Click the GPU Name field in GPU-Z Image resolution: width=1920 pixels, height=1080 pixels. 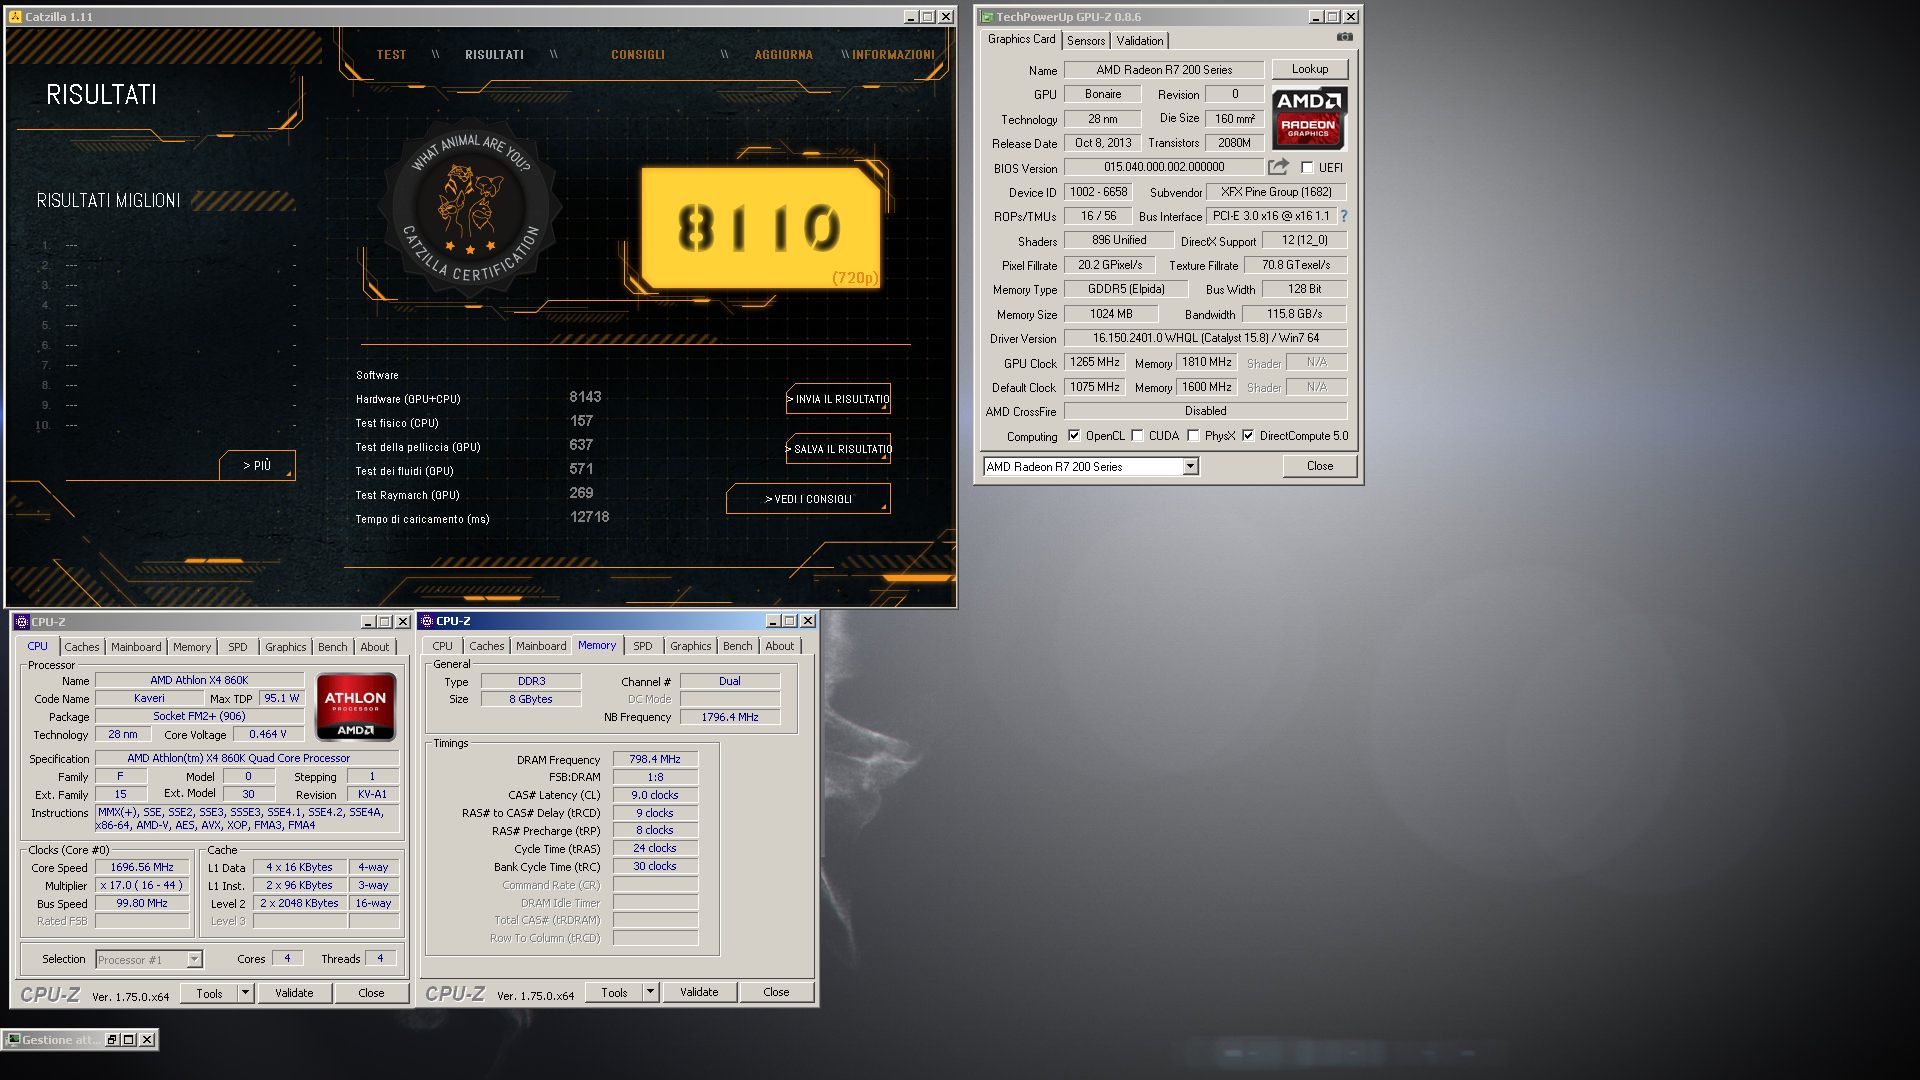(x=1163, y=70)
